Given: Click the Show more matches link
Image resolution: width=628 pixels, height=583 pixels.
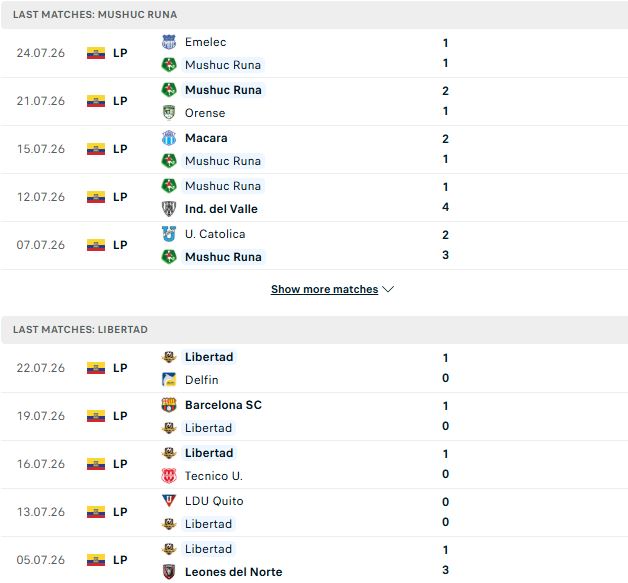Looking at the screenshot, I should coord(324,289).
